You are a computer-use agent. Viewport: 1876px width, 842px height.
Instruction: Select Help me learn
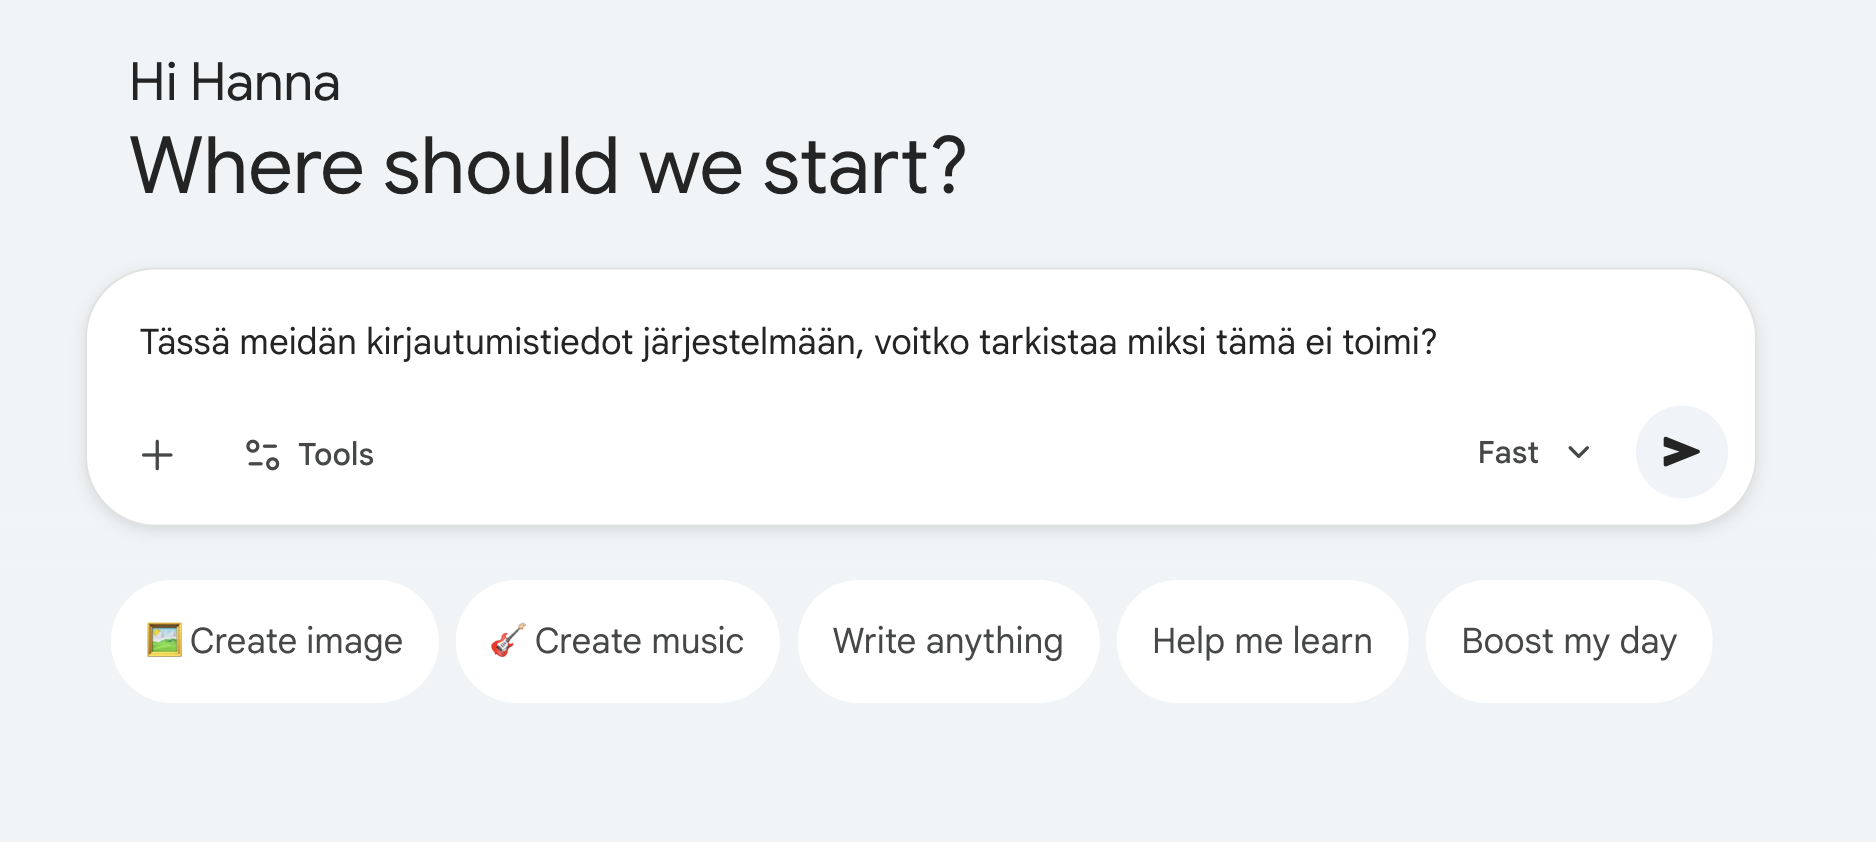click(1262, 641)
